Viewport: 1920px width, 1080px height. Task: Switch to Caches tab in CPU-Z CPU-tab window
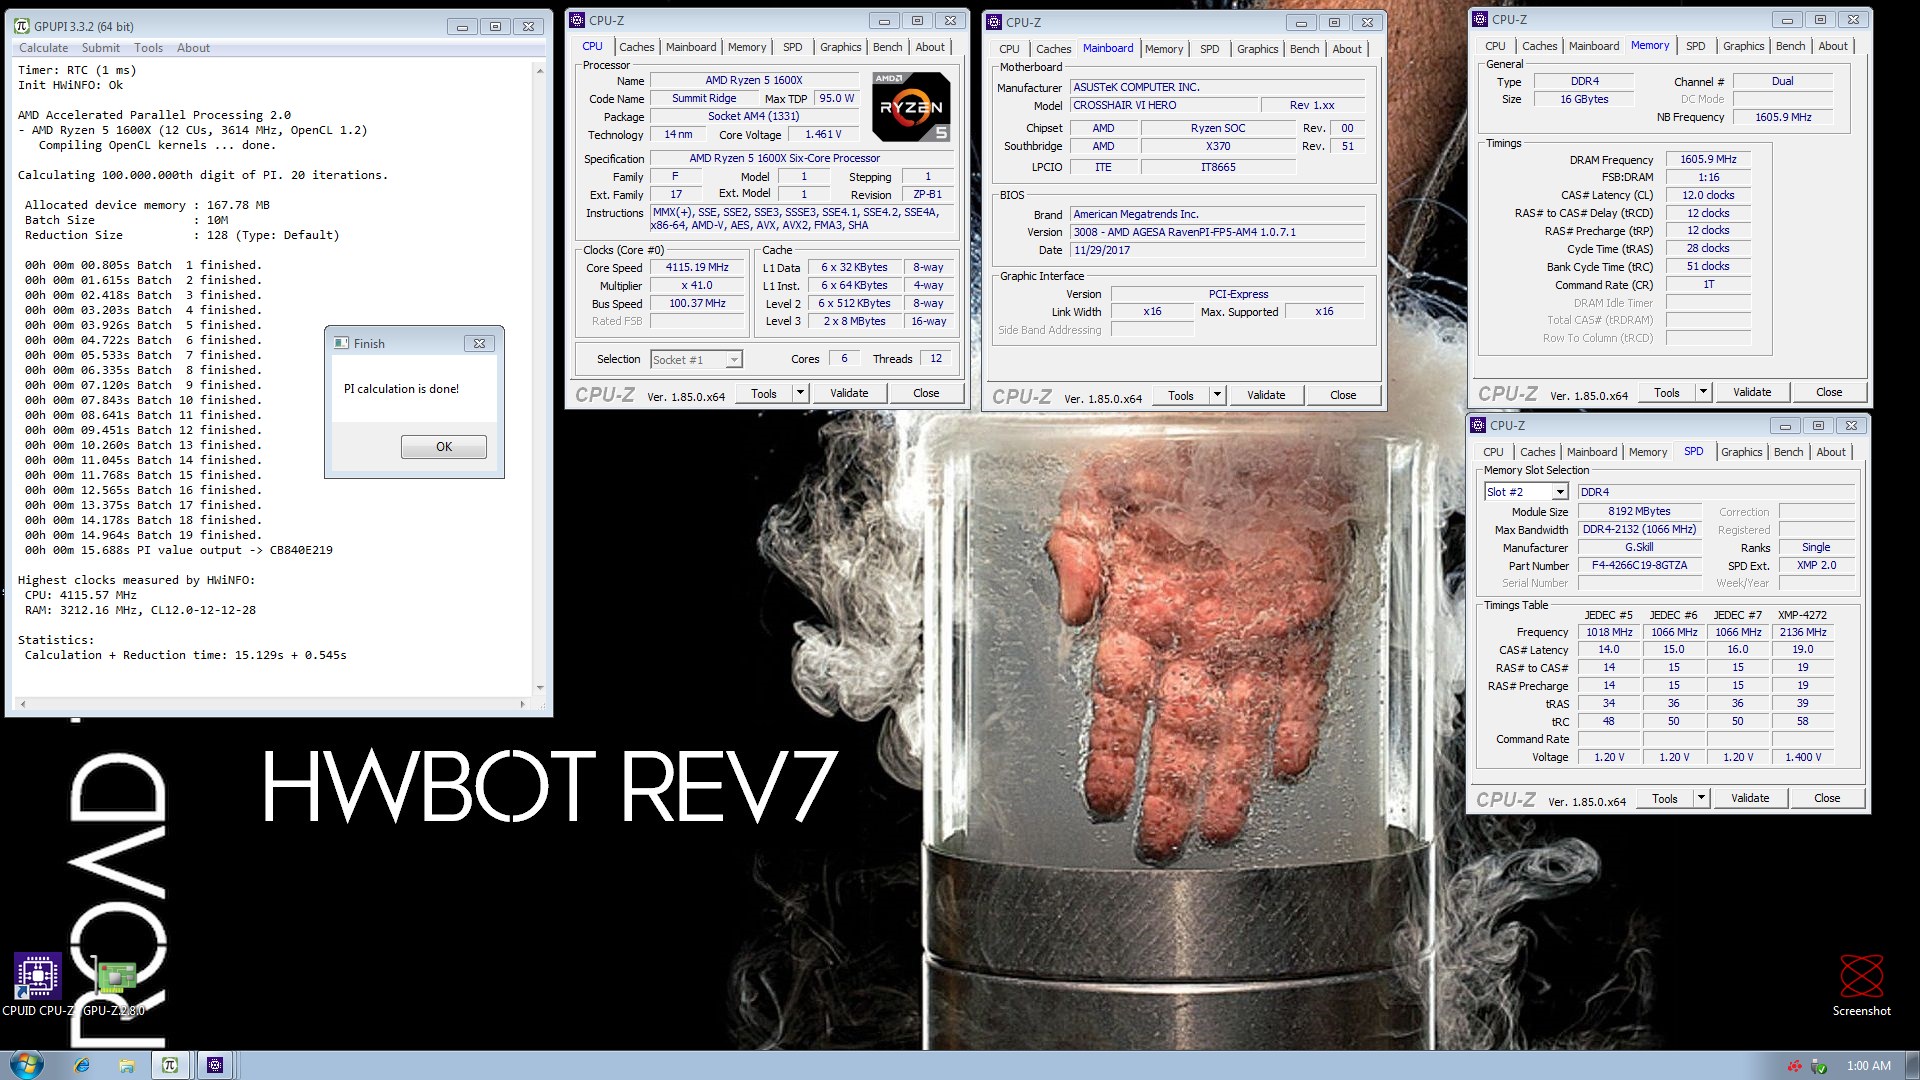636,47
